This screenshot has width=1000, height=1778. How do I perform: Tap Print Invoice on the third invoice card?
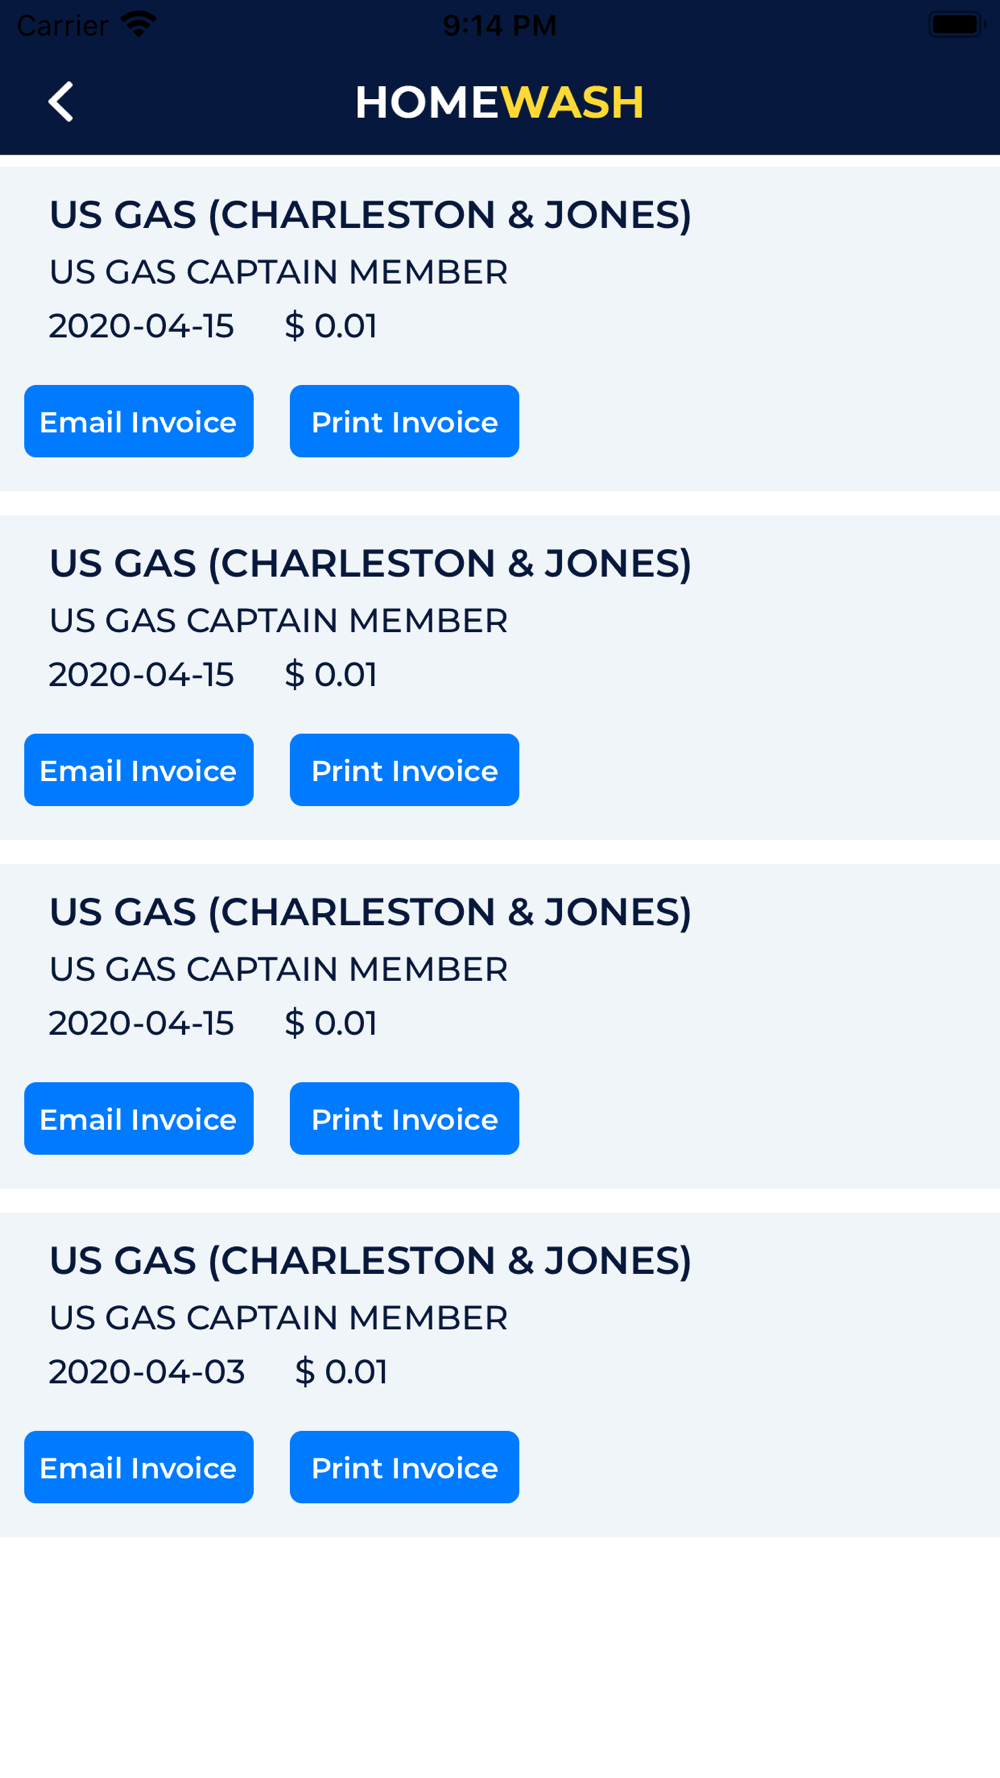[x=404, y=1118]
